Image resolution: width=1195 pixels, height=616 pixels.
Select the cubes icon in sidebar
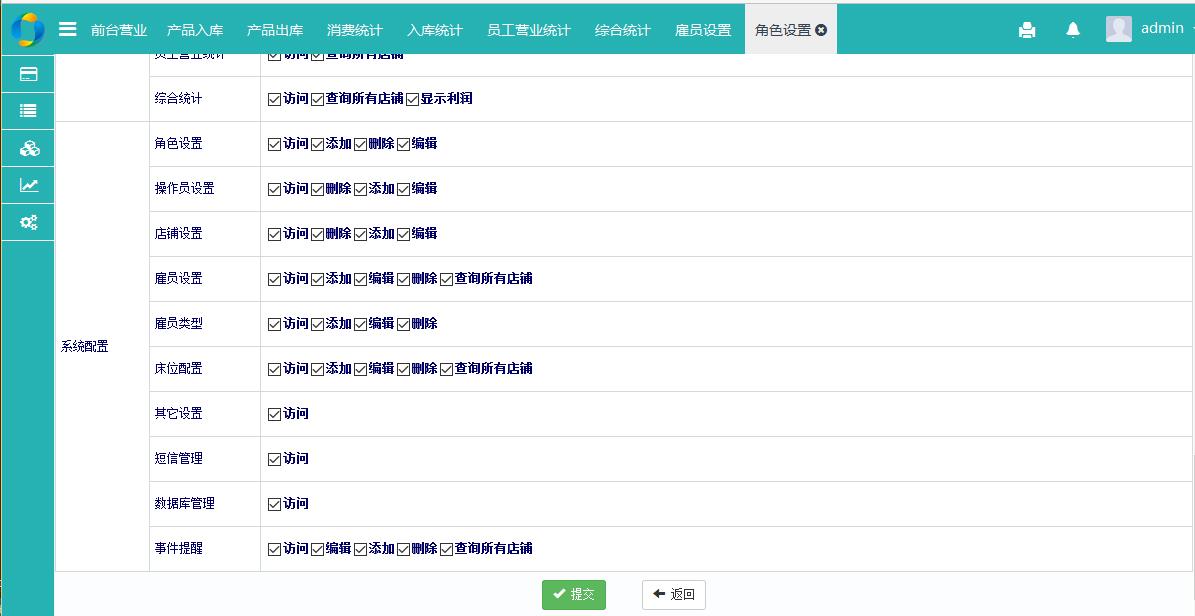click(x=29, y=149)
